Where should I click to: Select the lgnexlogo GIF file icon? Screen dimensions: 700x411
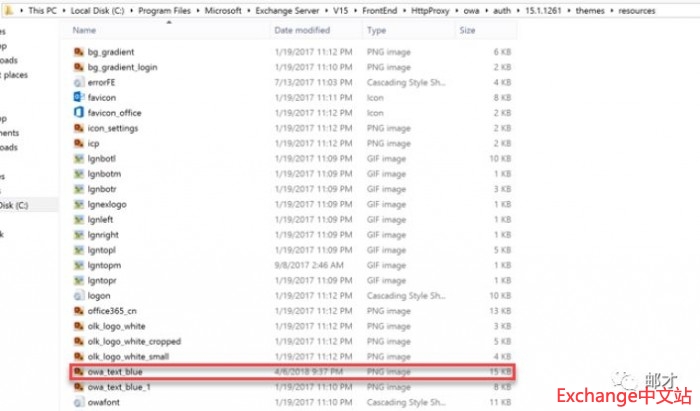(79, 204)
